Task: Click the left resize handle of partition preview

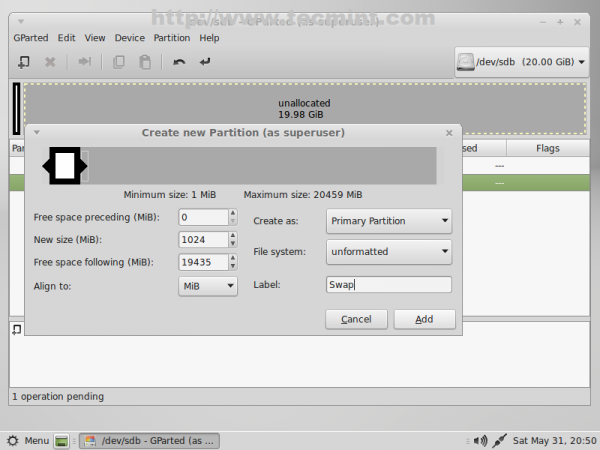Action: (46, 166)
